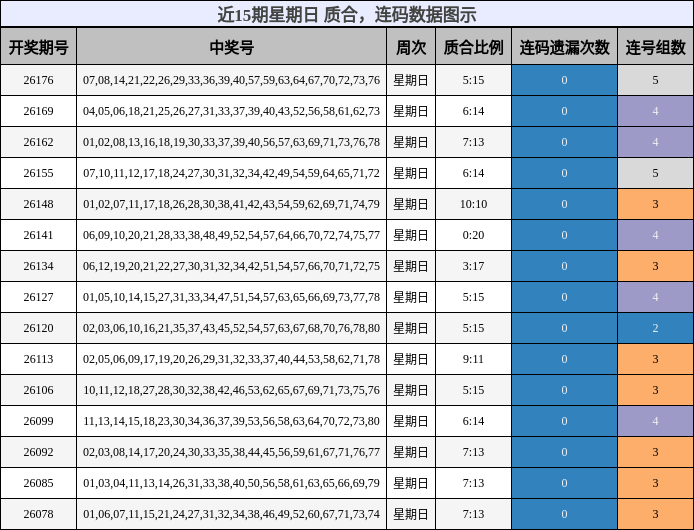Click the 质合比例 column header
The width and height of the screenshot is (694, 530).
click(x=474, y=46)
